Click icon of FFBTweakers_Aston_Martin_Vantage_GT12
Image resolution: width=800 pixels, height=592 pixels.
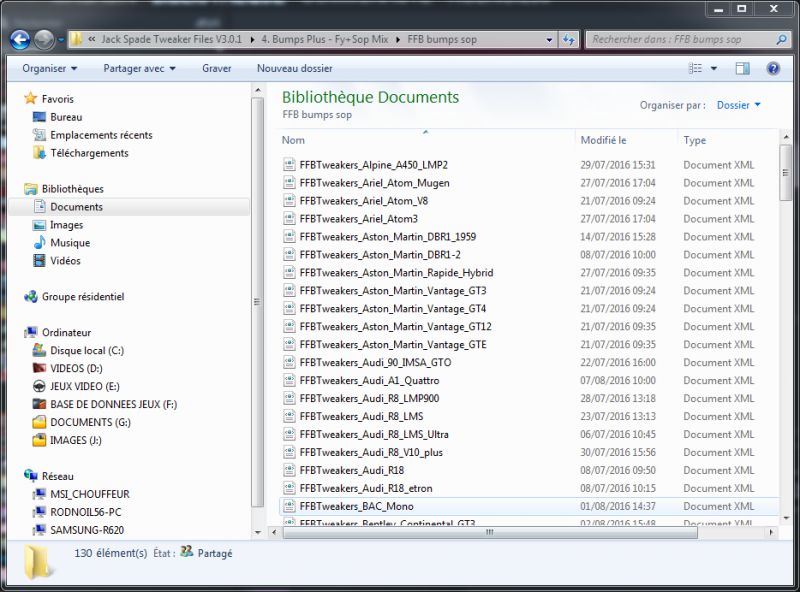tap(289, 326)
